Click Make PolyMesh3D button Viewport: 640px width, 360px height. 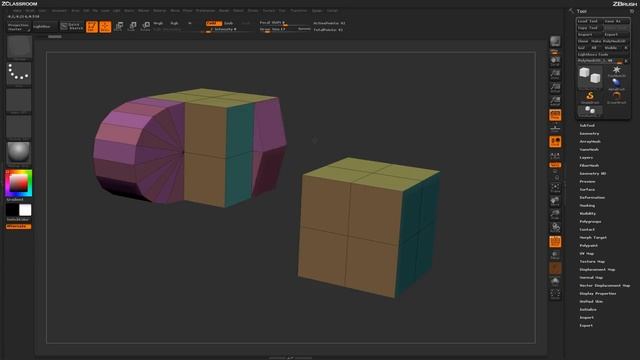pyautogui.click(x=609, y=41)
